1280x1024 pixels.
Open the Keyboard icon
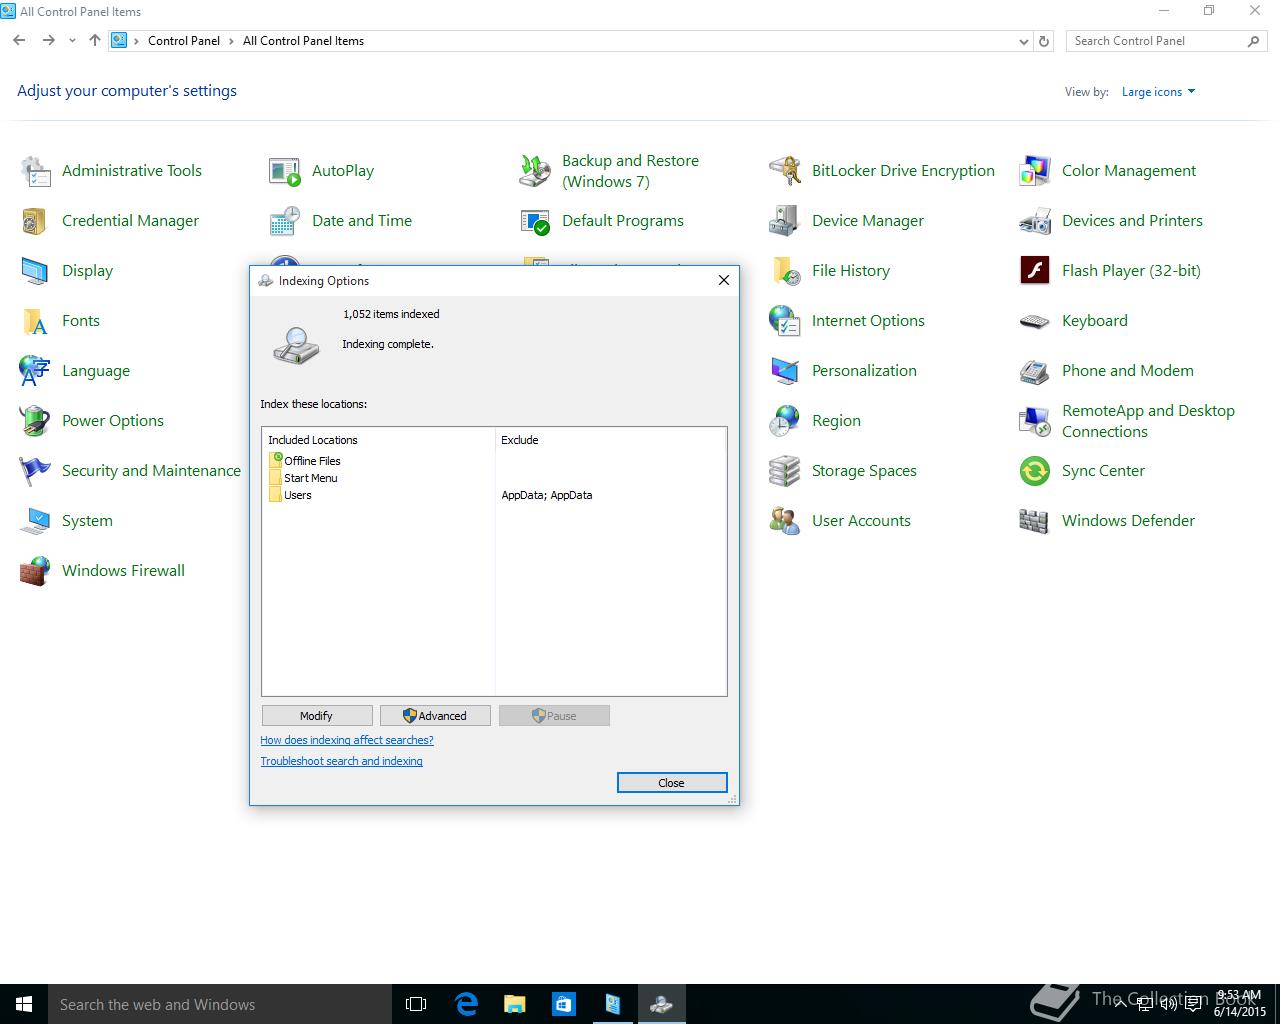pos(1035,321)
